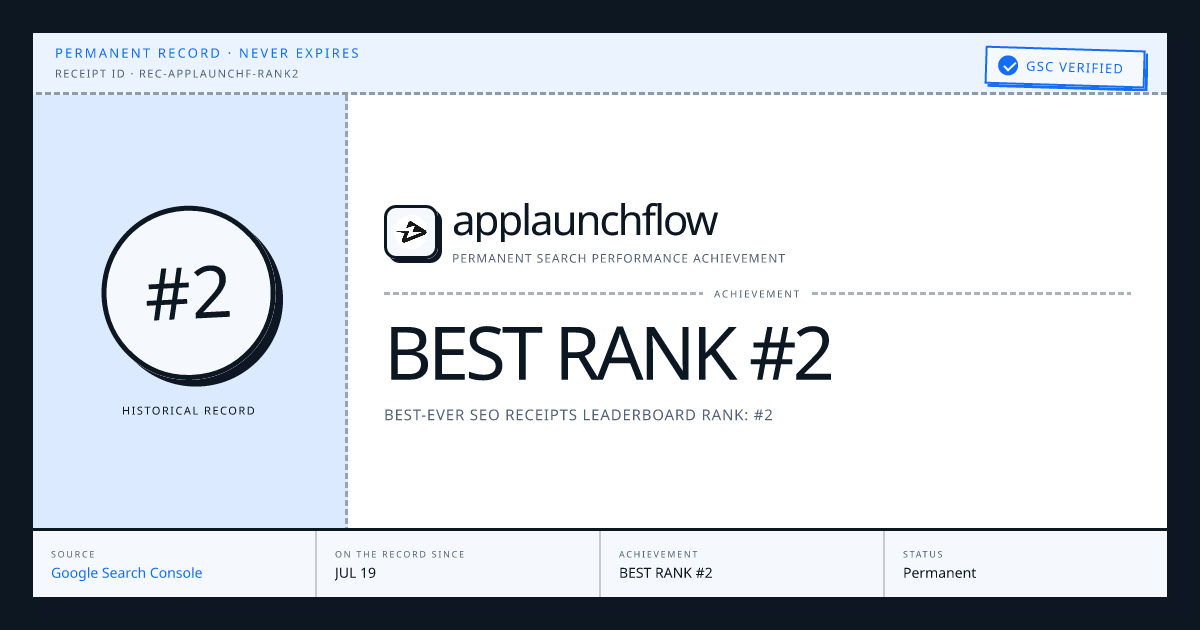
Task: Click the STATUS footer label
Action: 923,554
